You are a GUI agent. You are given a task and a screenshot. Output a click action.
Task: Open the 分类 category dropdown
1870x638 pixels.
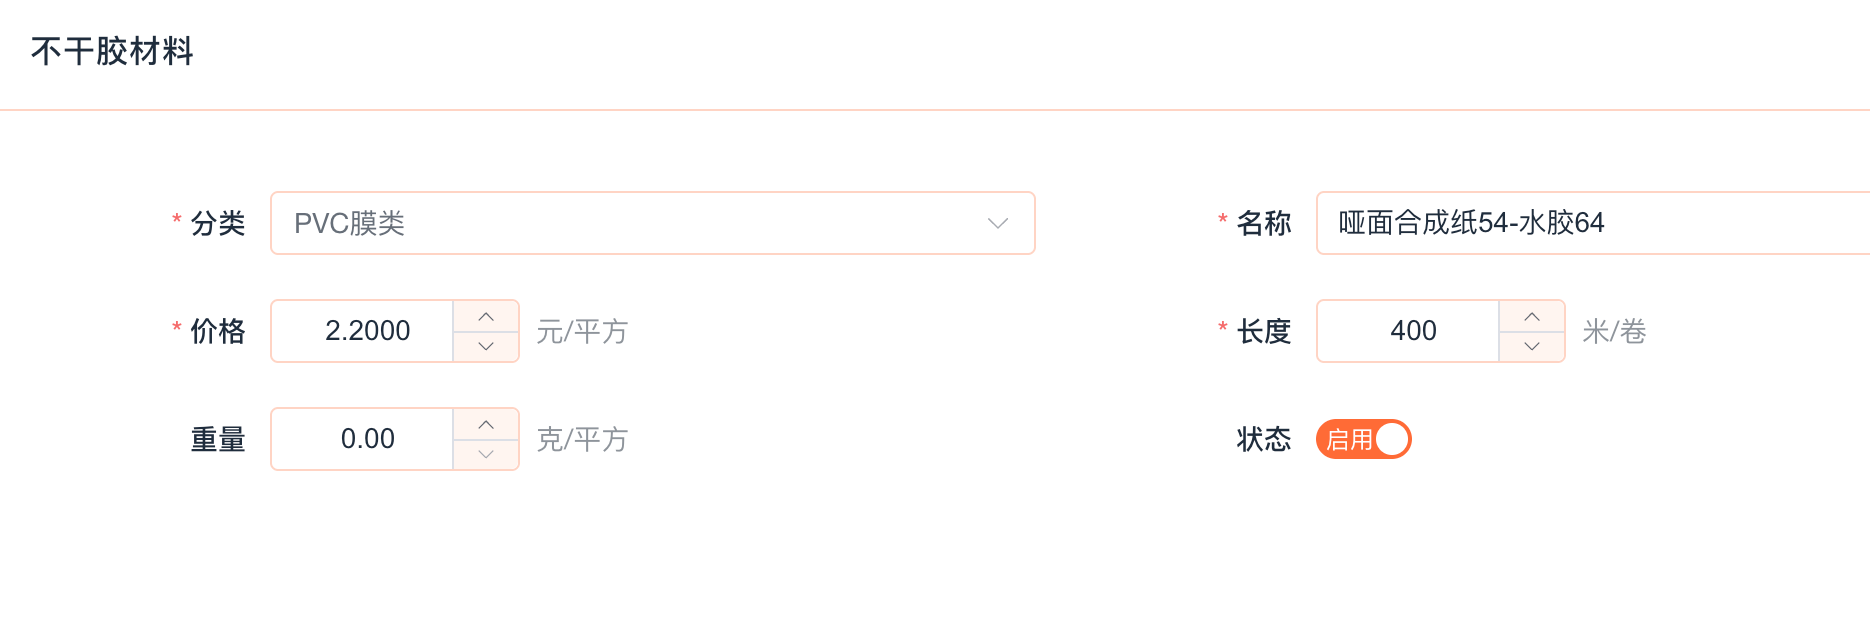(x=640, y=223)
